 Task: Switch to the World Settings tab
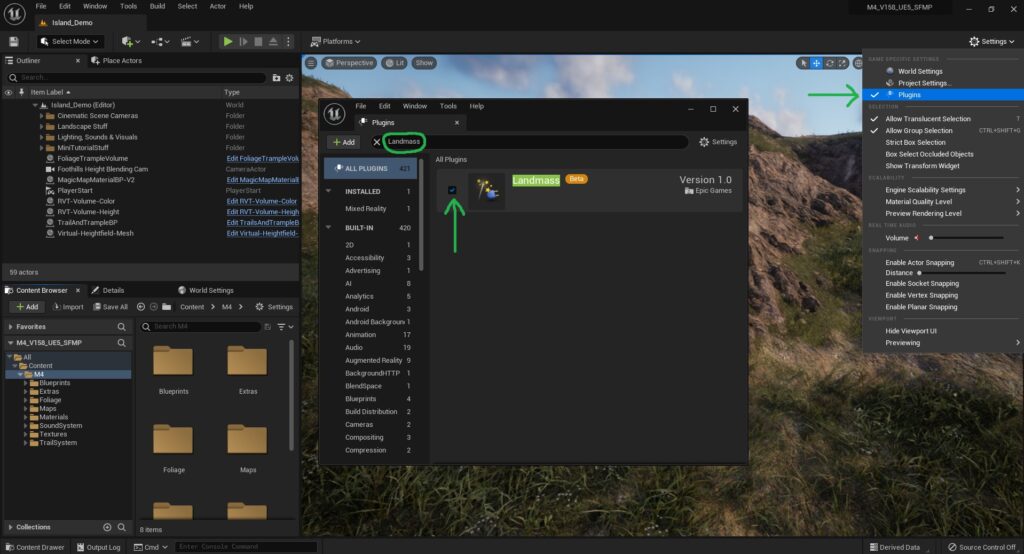point(206,290)
